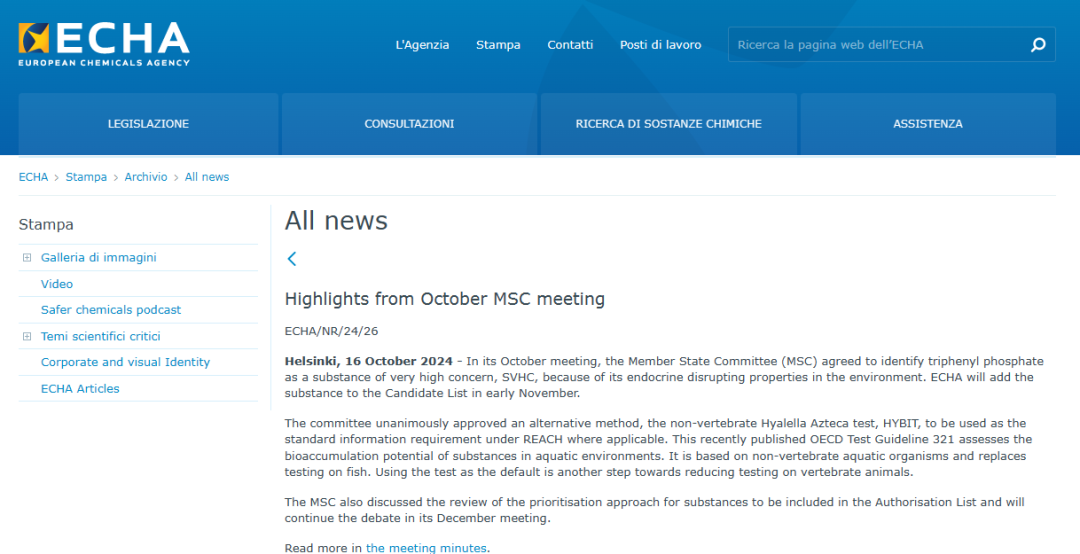Screen dimensions: 1080x554
Task: Click the ECHA logo in header
Action: (104, 44)
